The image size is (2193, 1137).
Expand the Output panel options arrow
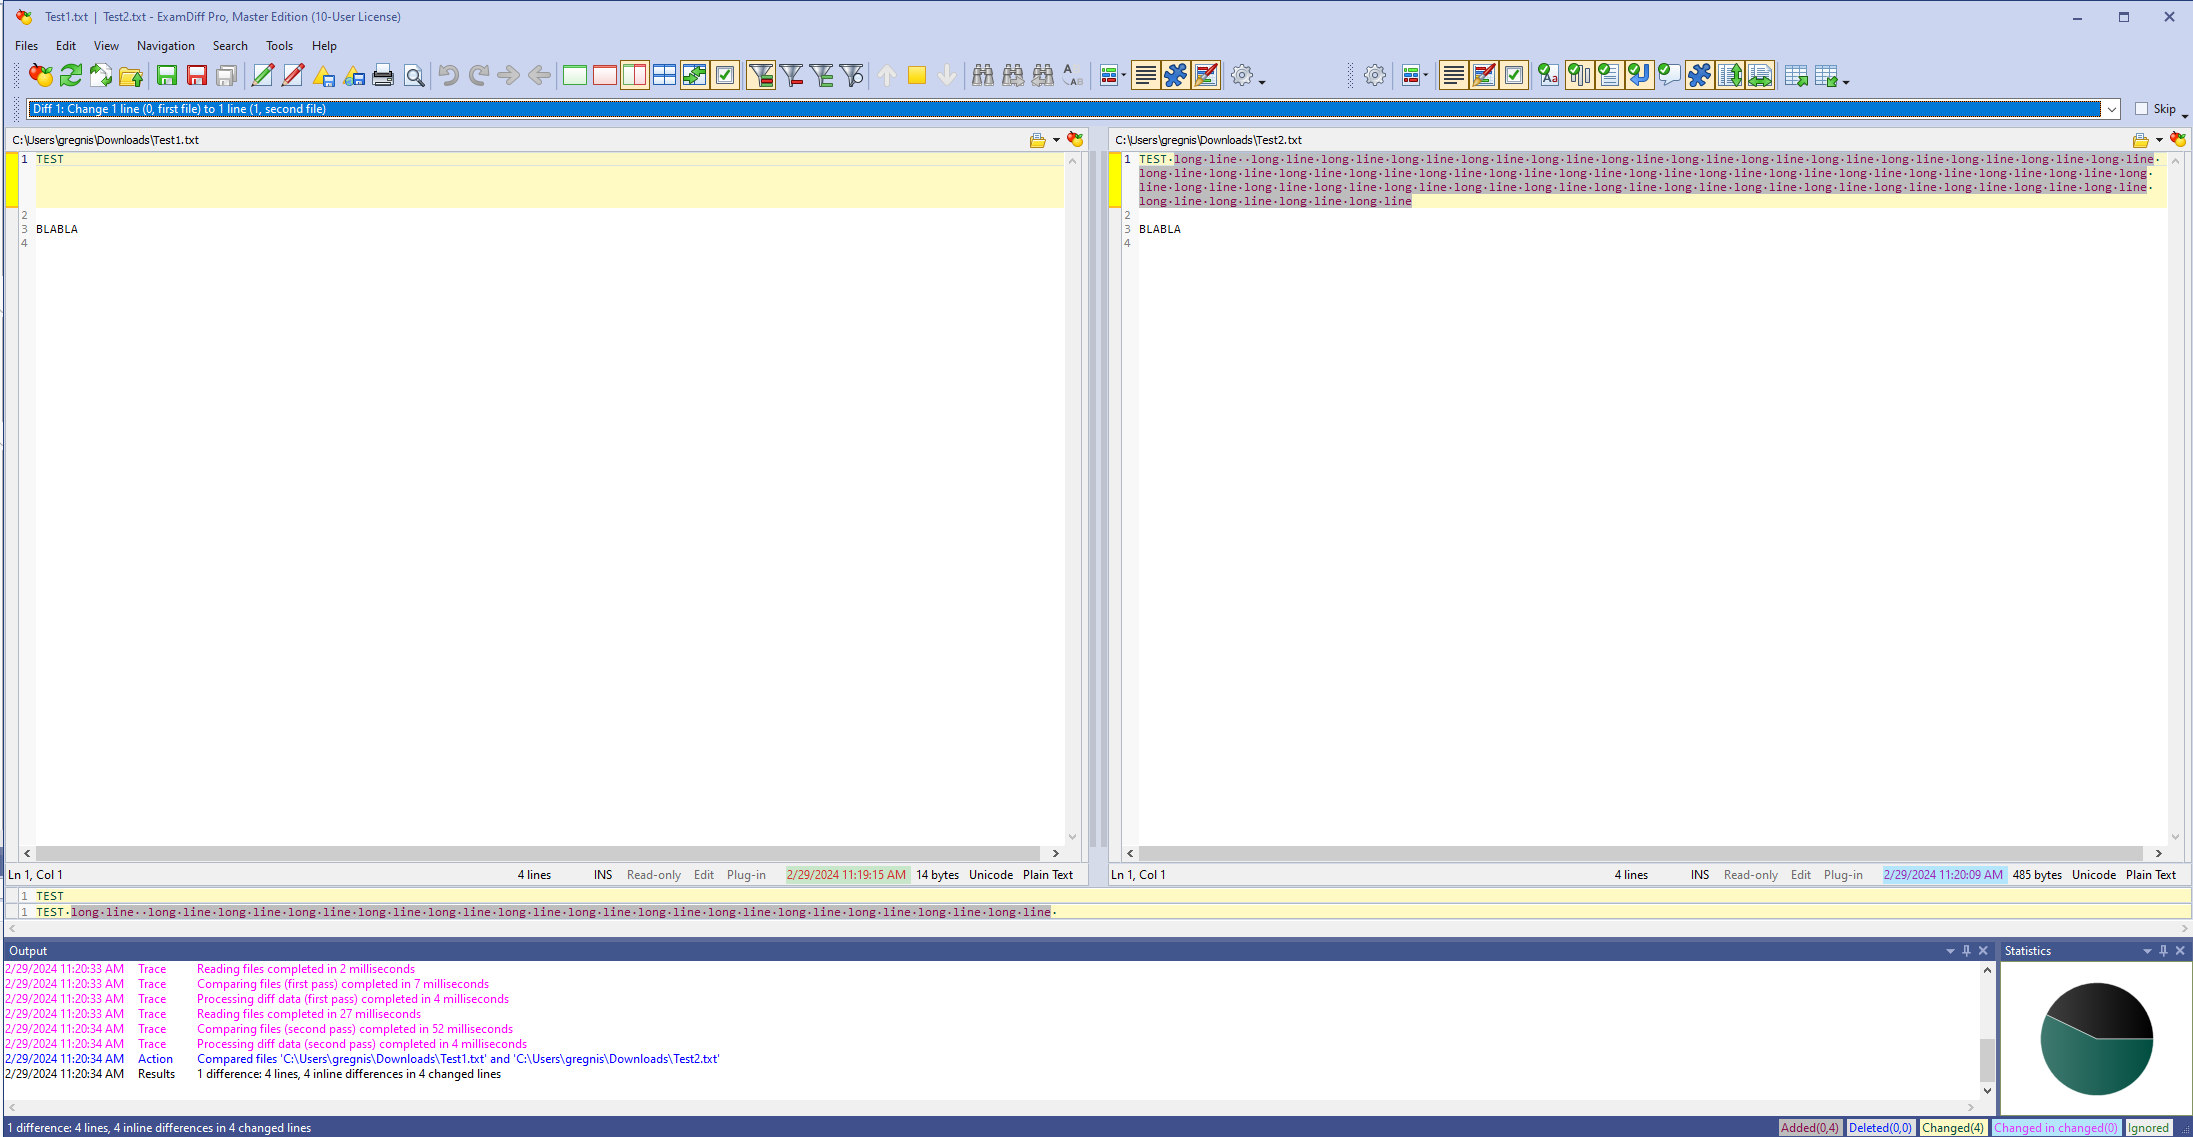1950,951
